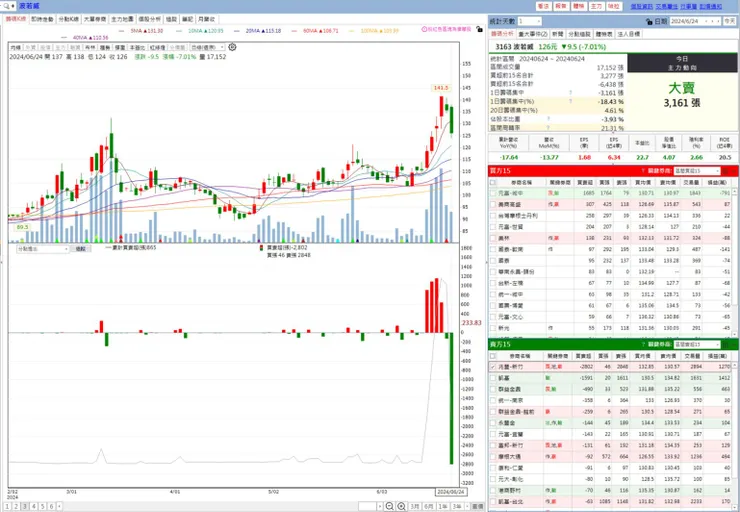
Task: Click the question mark in 賣方15 header
Action: tap(643, 344)
